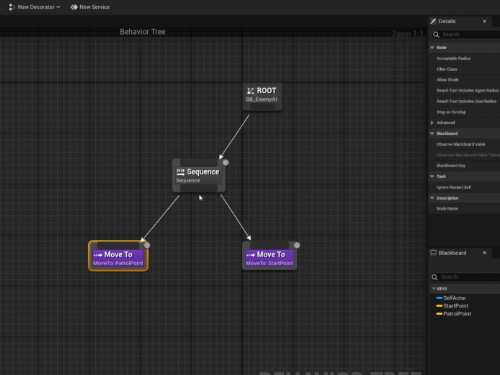Switch to the Blackboard tab
This screenshot has width=500, height=375.
pyautogui.click(x=452, y=253)
